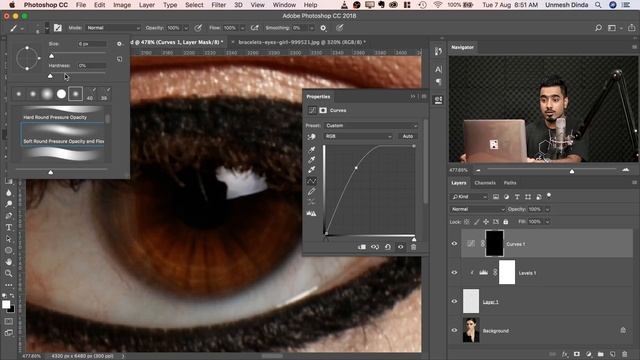The width and height of the screenshot is (640, 360).
Task: Hide the Curves 1 layer
Action: [454, 244]
